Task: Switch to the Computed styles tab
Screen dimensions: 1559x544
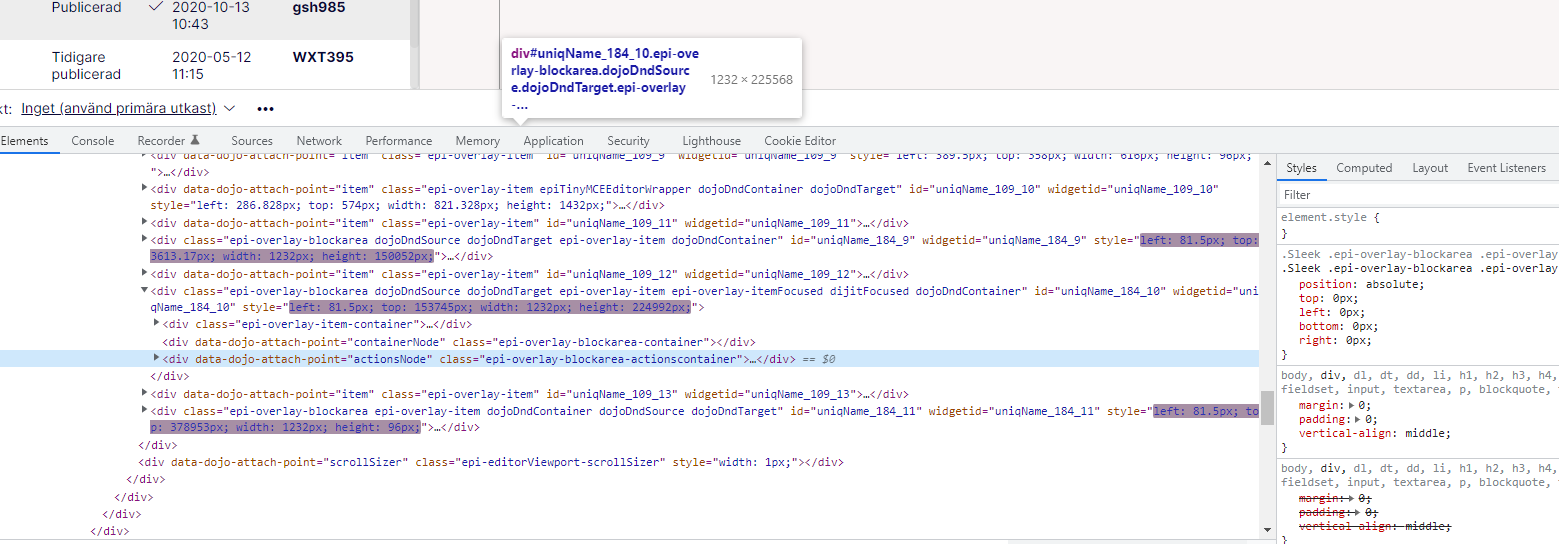Action: point(1364,168)
